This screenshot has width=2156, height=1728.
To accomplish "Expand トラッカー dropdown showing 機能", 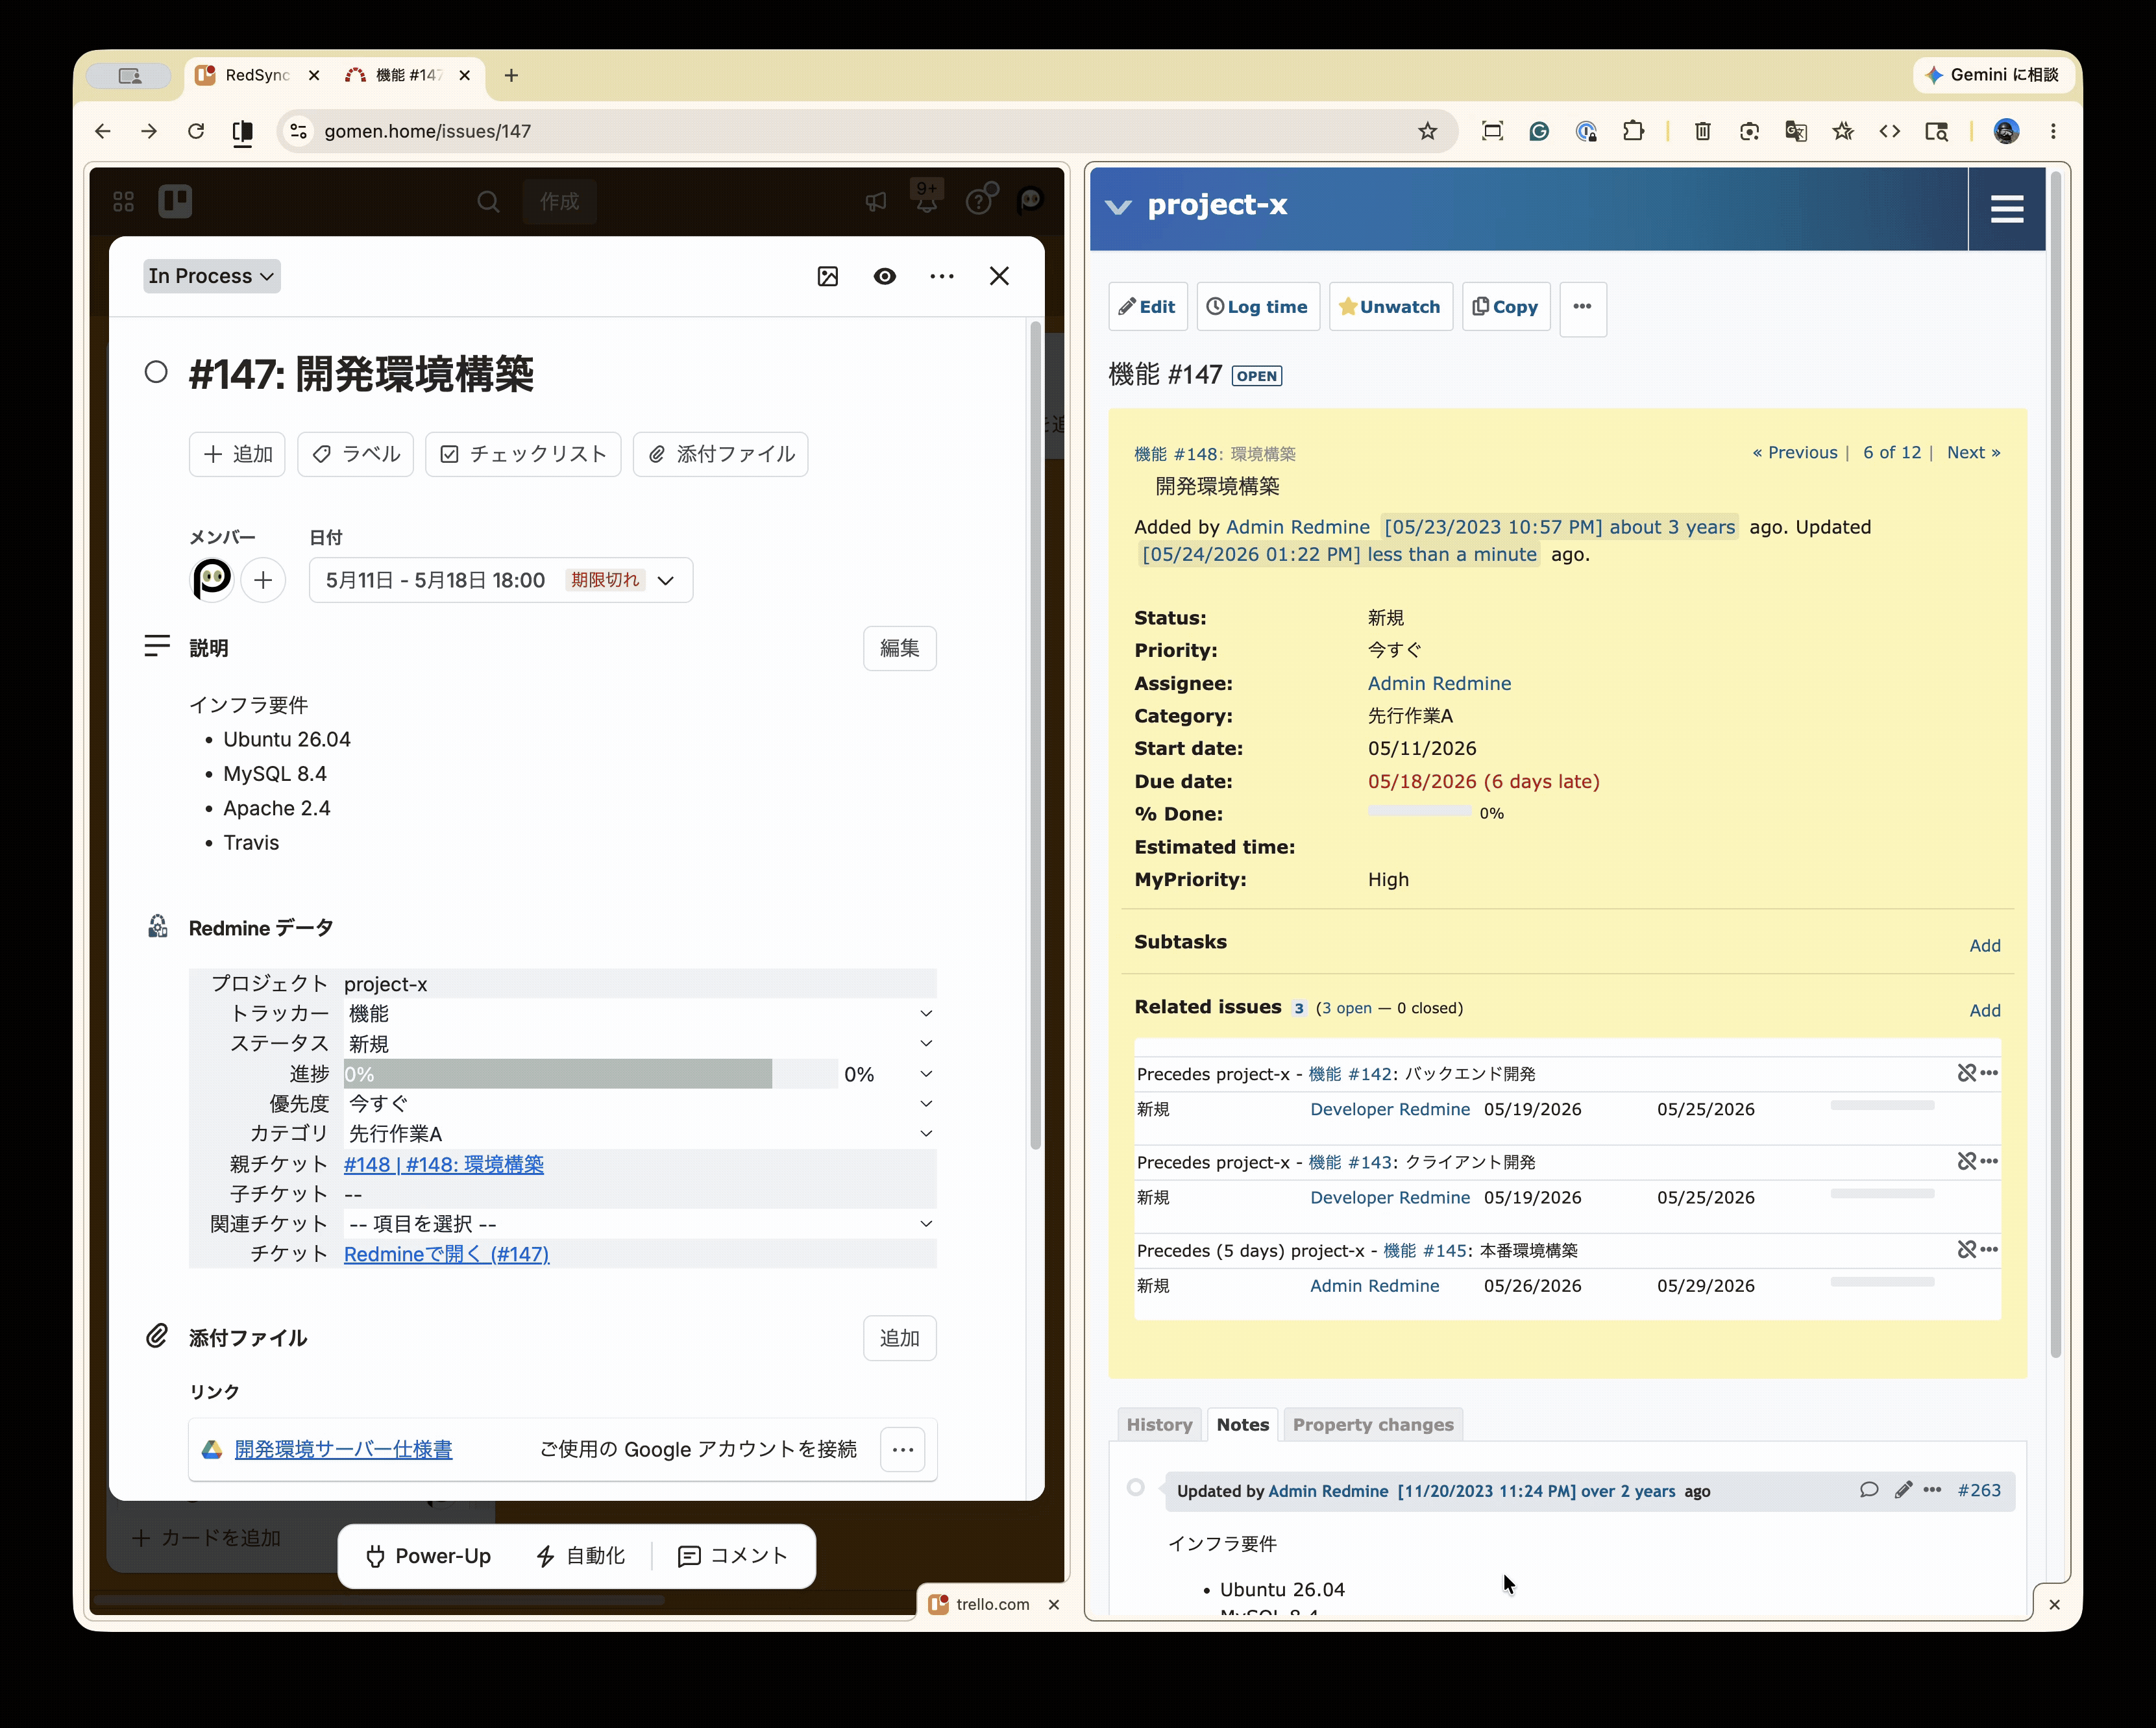I will (640, 1014).
